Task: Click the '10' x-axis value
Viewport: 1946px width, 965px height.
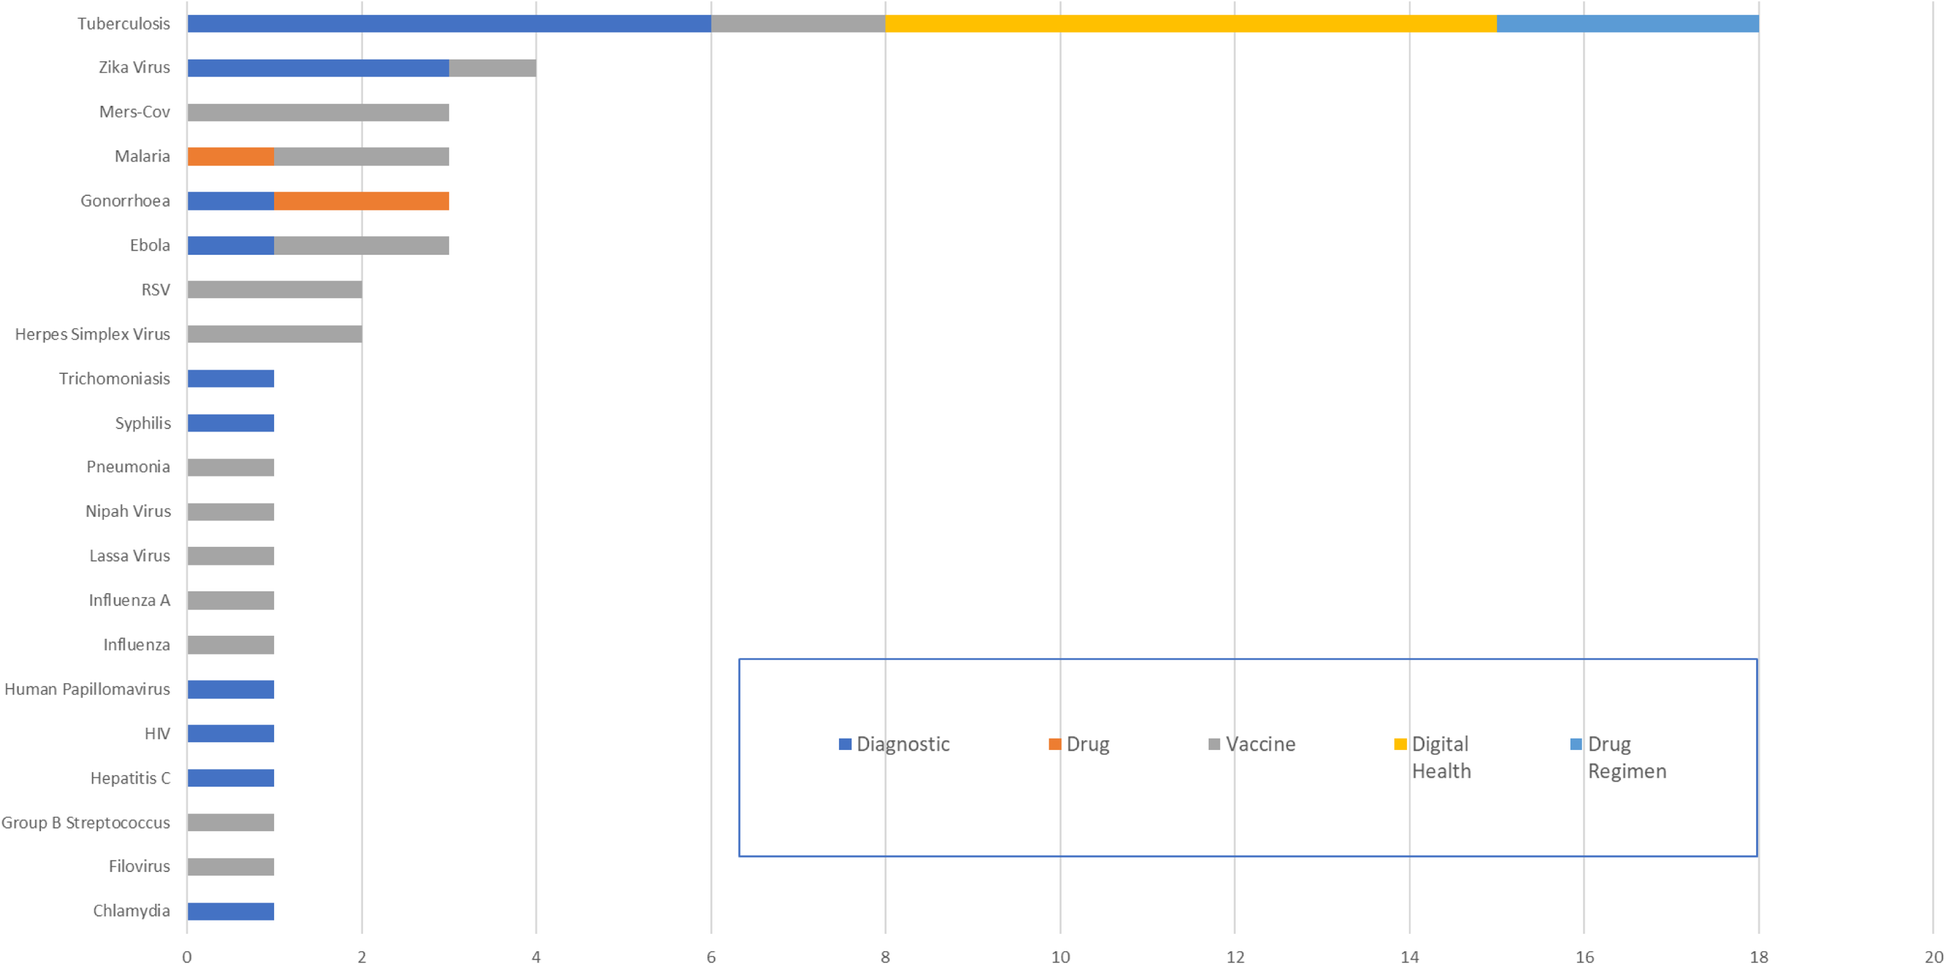Action: (1060, 957)
